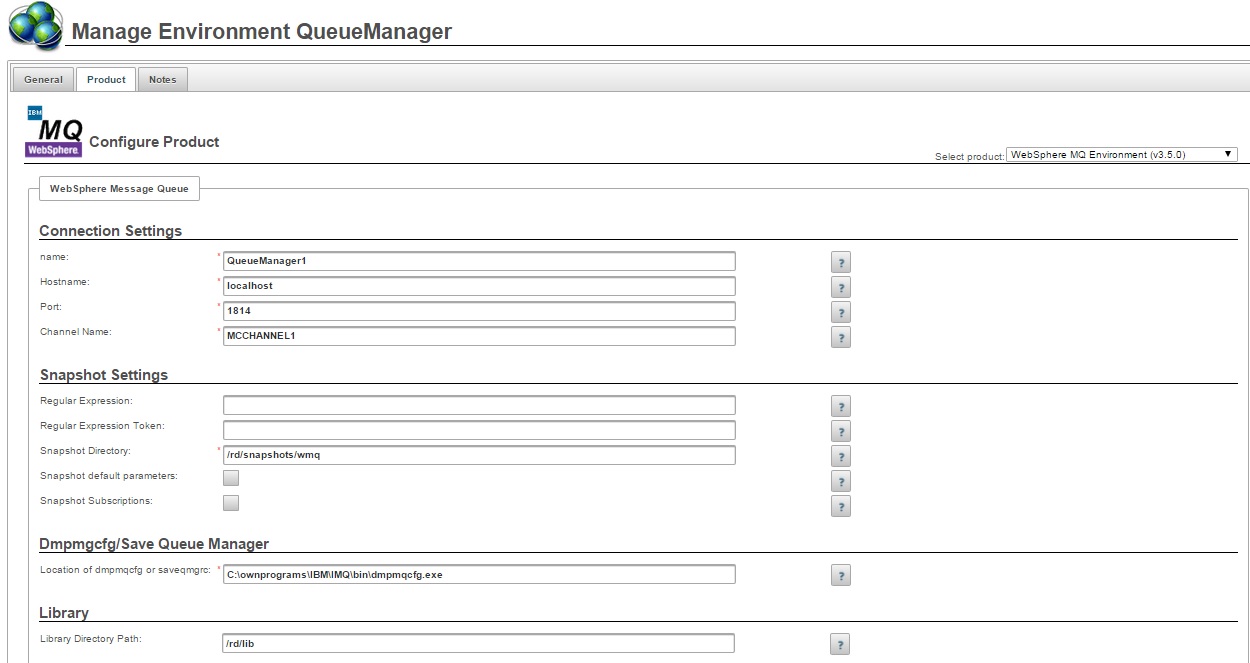The image size is (1250, 663).
Task: Click the "Library" section heading
Action: [x=64, y=612]
